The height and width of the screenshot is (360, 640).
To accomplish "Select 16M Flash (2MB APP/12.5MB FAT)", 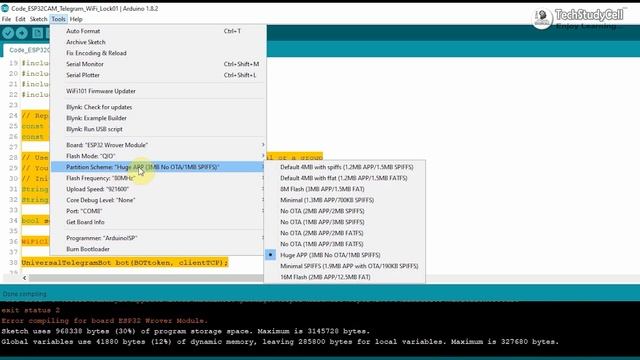I will [x=344, y=277].
